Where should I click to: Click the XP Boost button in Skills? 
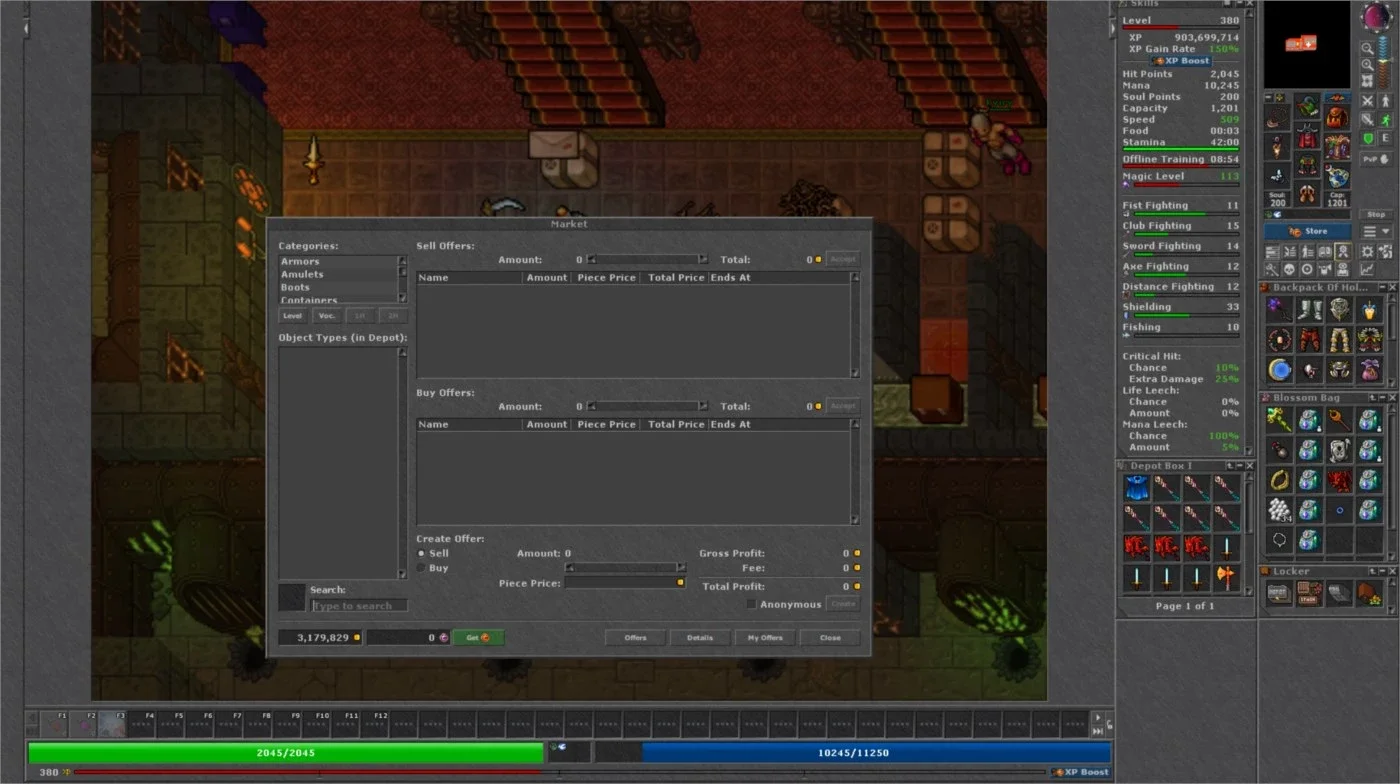click(1182, 61)
